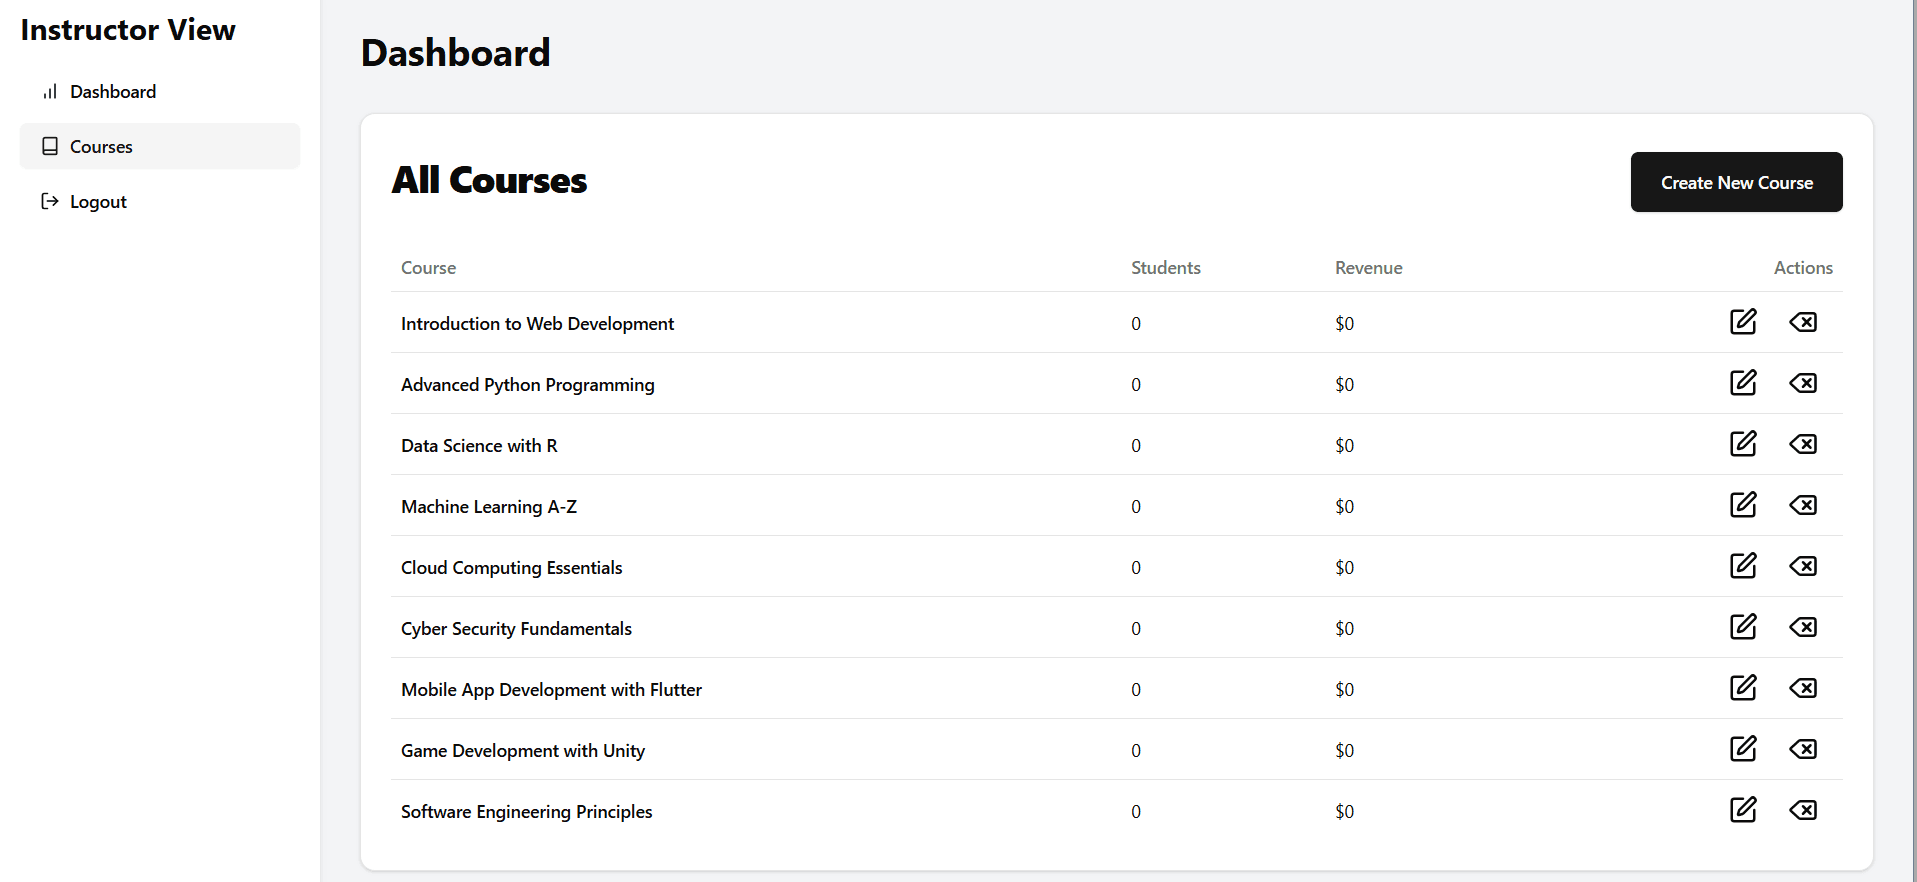Click revenue value for Data Science with R
Screen dimensions: 1917x882
(1344, 446)
